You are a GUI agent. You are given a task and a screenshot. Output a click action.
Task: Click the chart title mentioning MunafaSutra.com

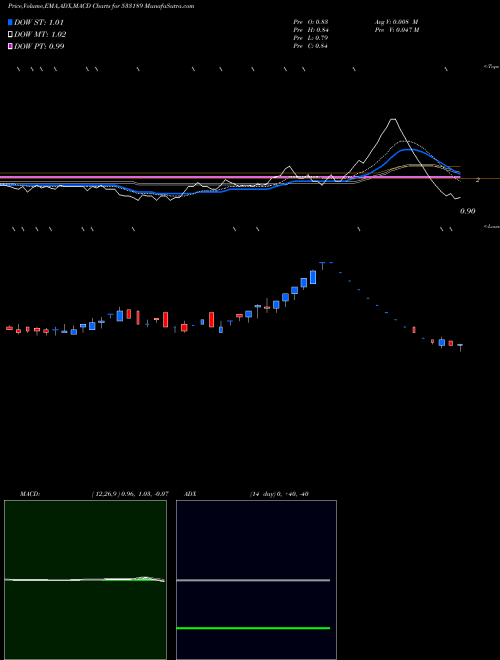point(101,7)
